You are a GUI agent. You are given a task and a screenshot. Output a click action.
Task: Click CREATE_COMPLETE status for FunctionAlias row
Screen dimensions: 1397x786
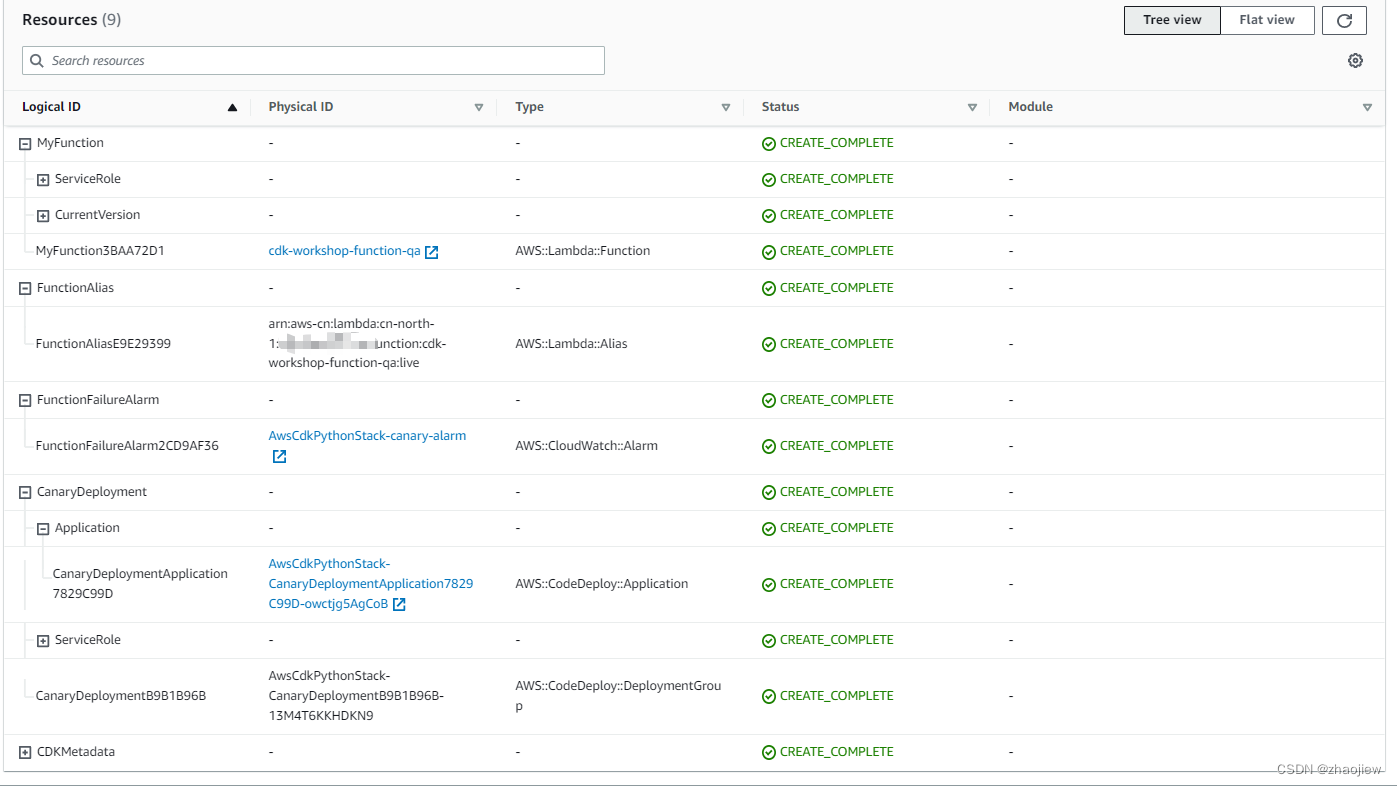coord(836,288)
